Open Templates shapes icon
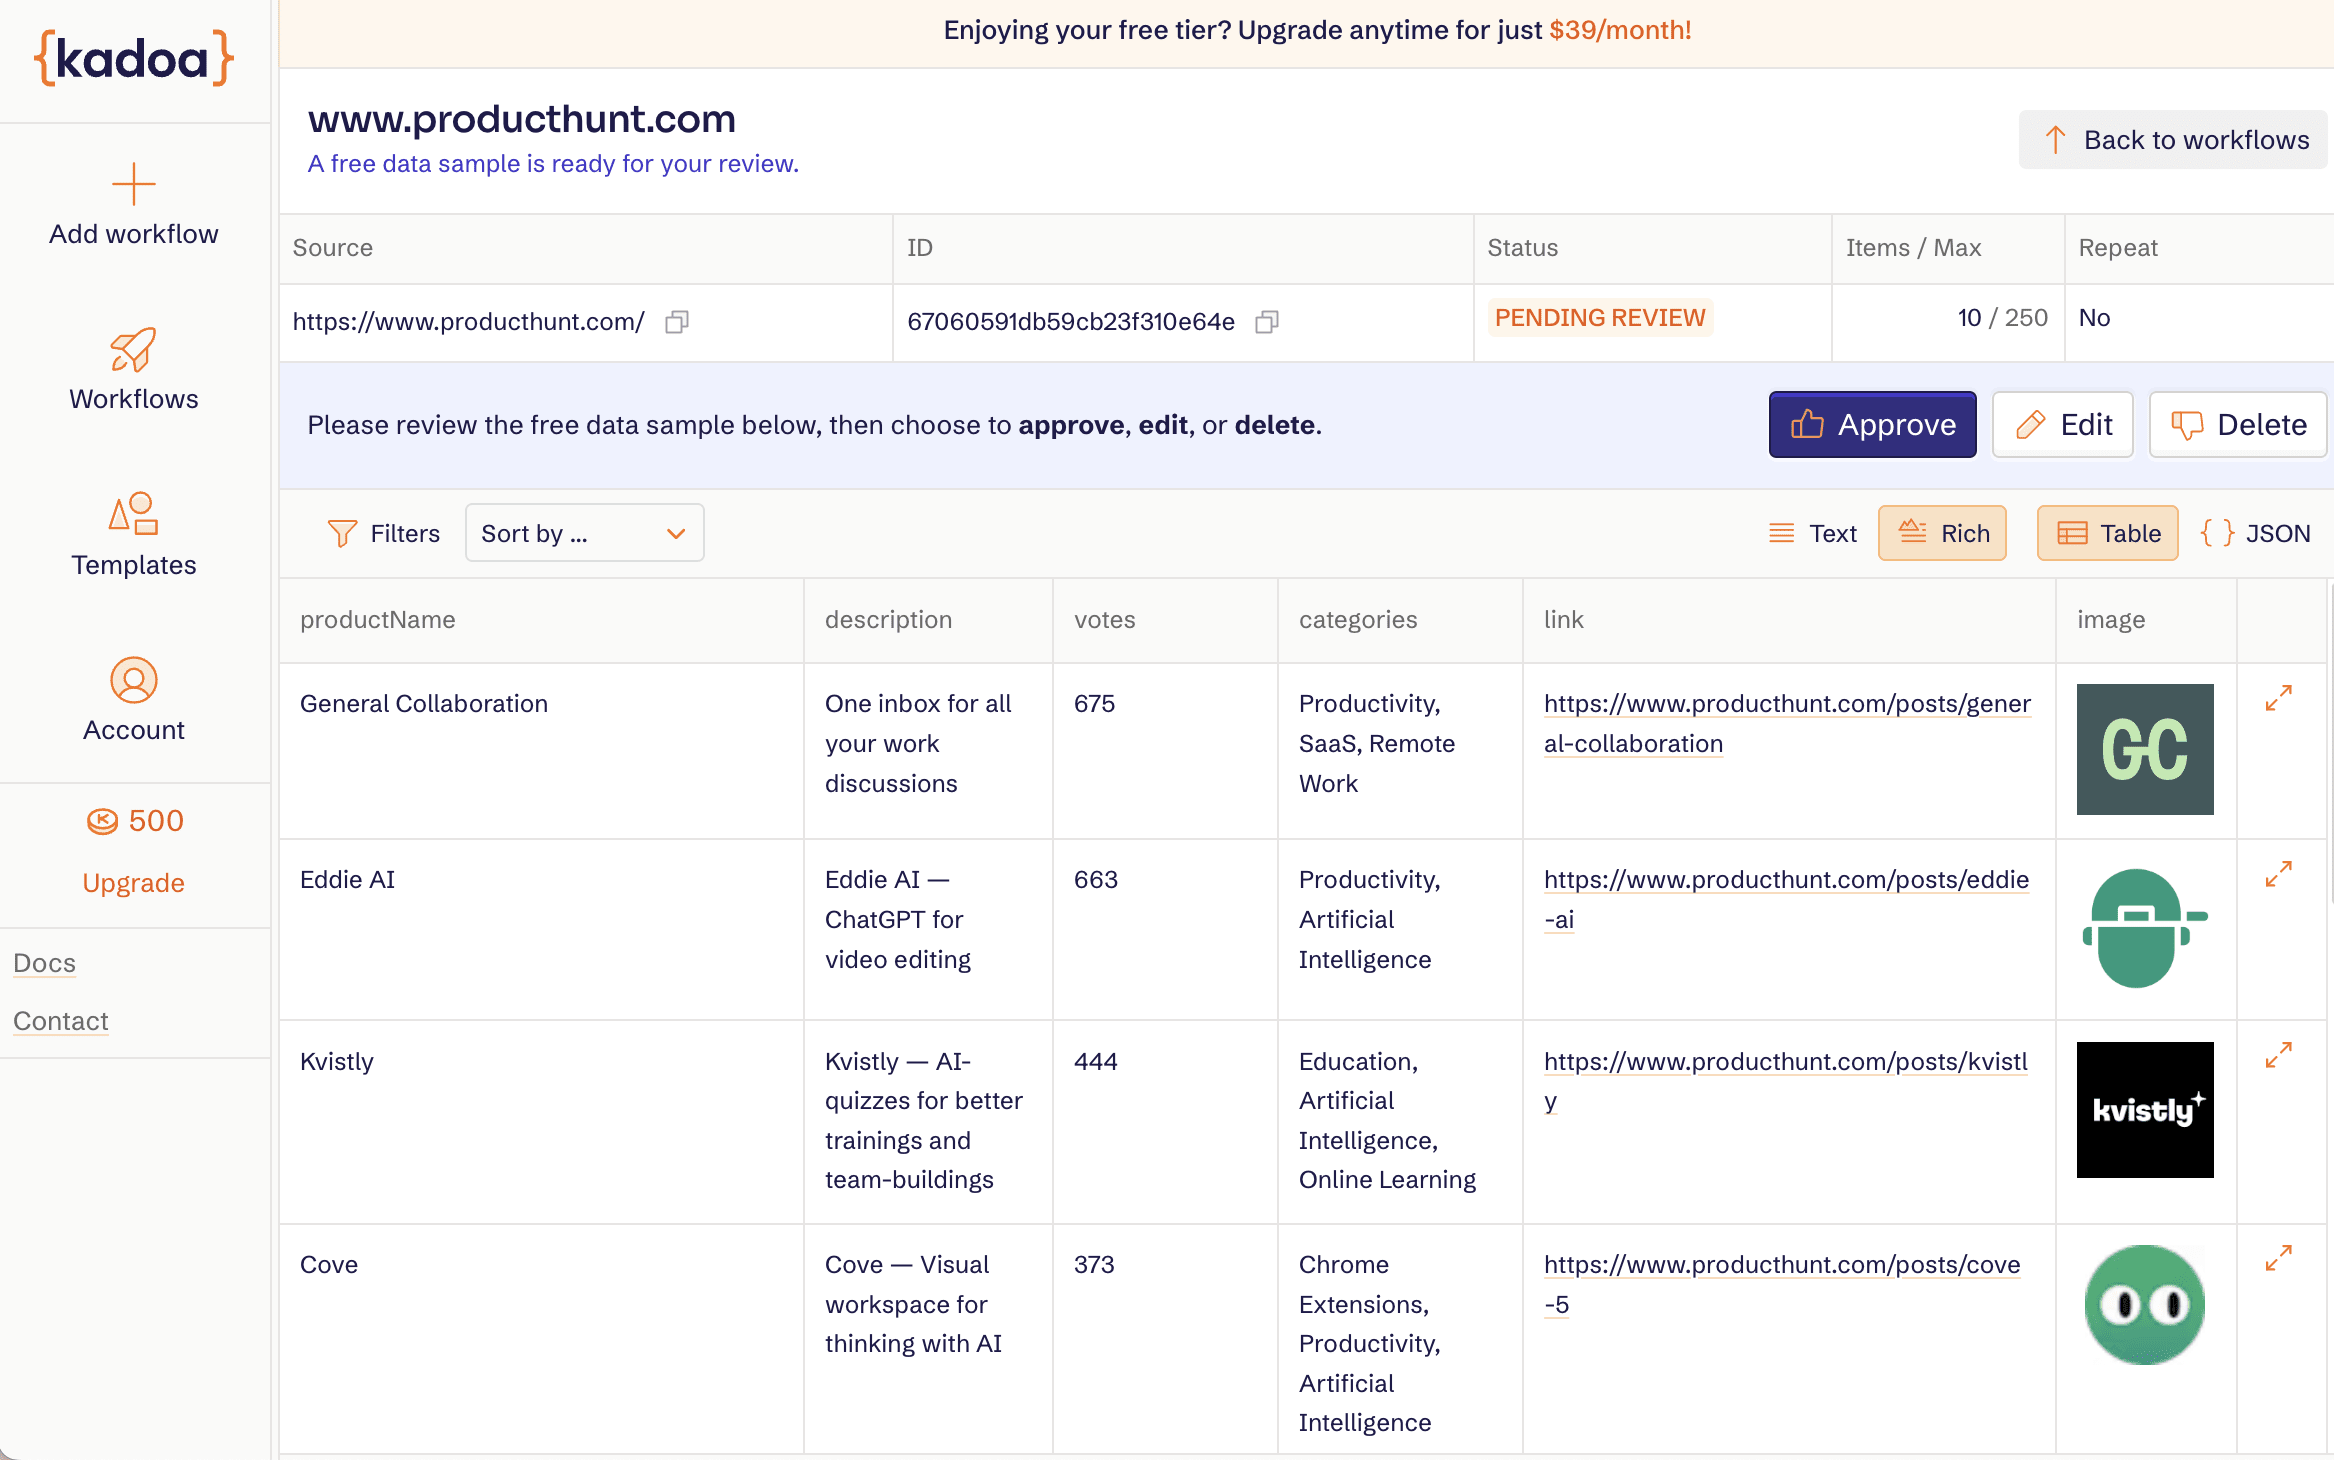This screenshot has height=1460, width=2334. click(134, 513)
